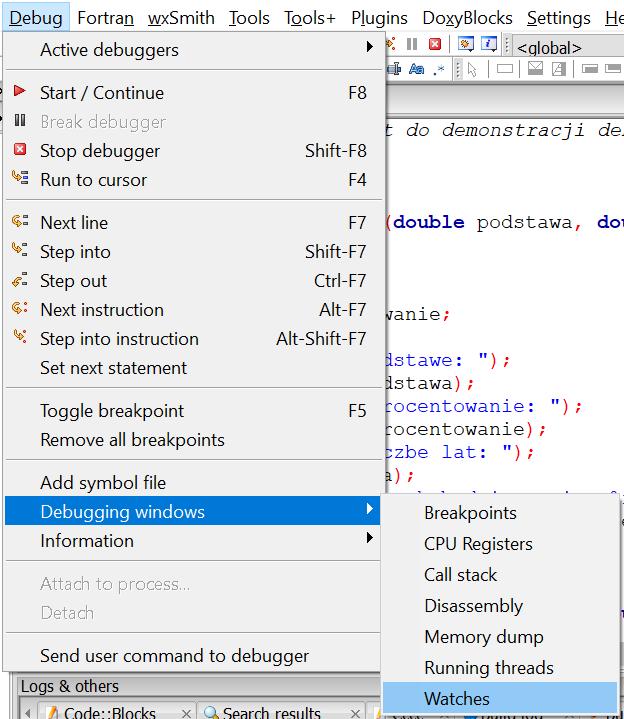The image size is (624, 719).
Task: Expand the Information submenu arrow
Action: (370, 537)
